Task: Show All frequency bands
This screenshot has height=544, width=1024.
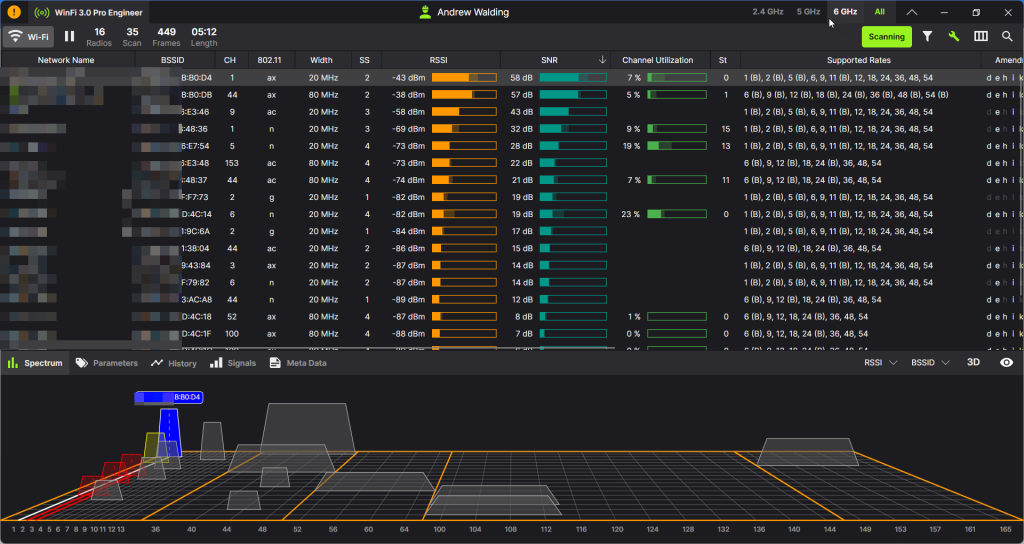Action: point(879,12)
